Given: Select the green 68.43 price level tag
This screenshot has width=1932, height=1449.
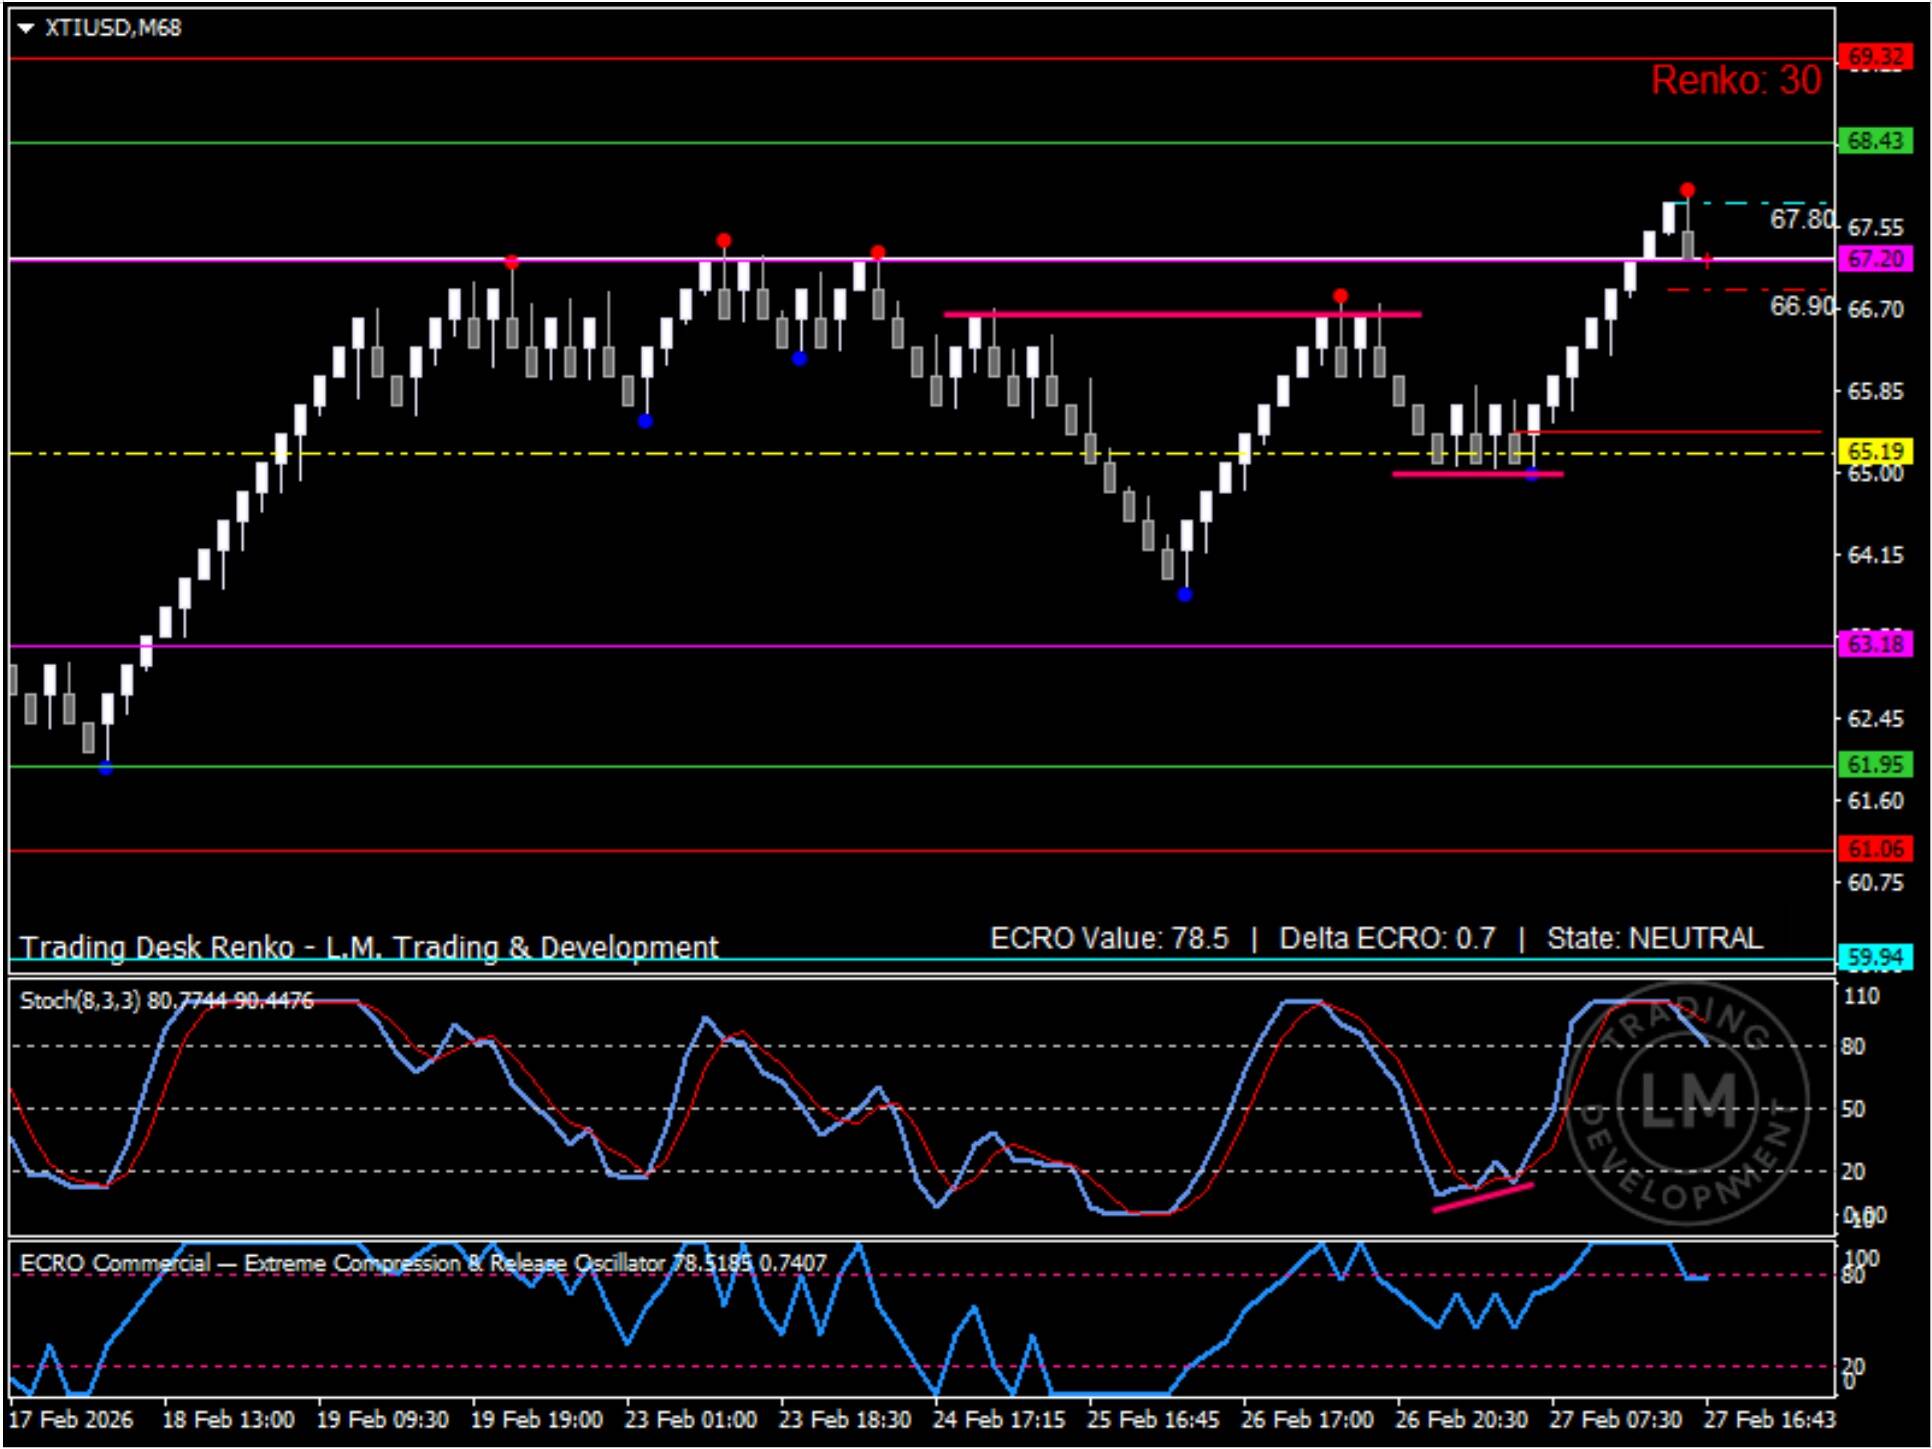Looking at the screenshot, I should (1875, 141).
